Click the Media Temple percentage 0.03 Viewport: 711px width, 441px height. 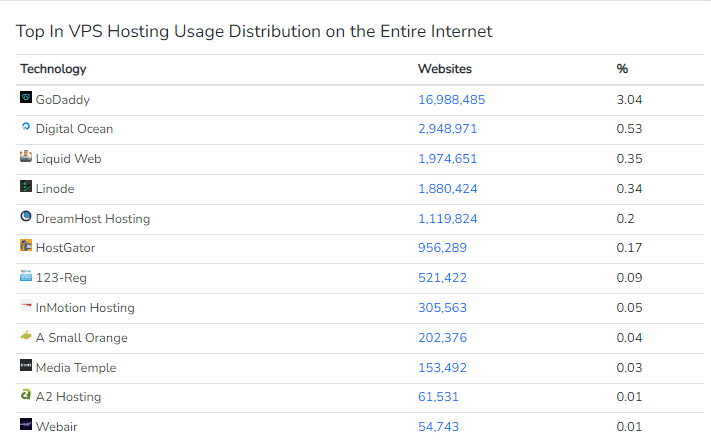629,368
